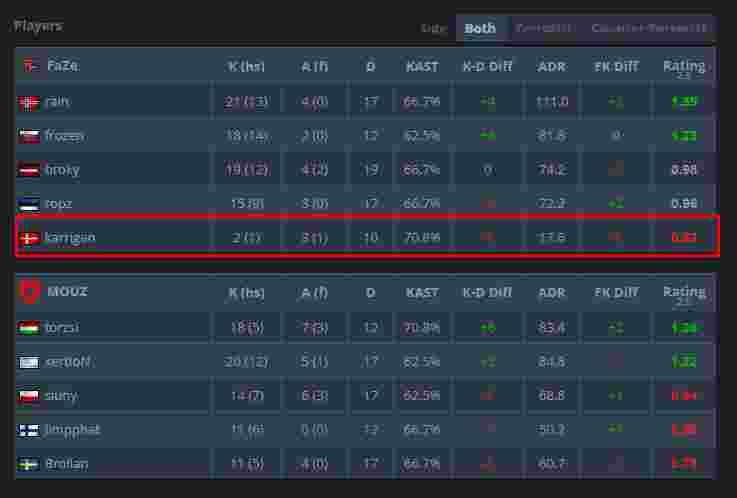The width and height of the screenshot is (737, 498).
Task: Open ropz's player profile
Action: point(59,204)
